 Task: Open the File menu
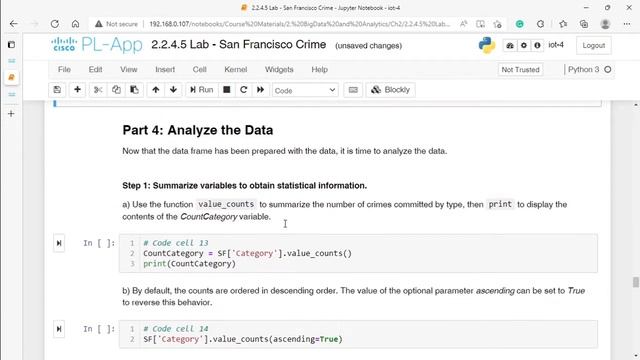[x=64, y=69]
